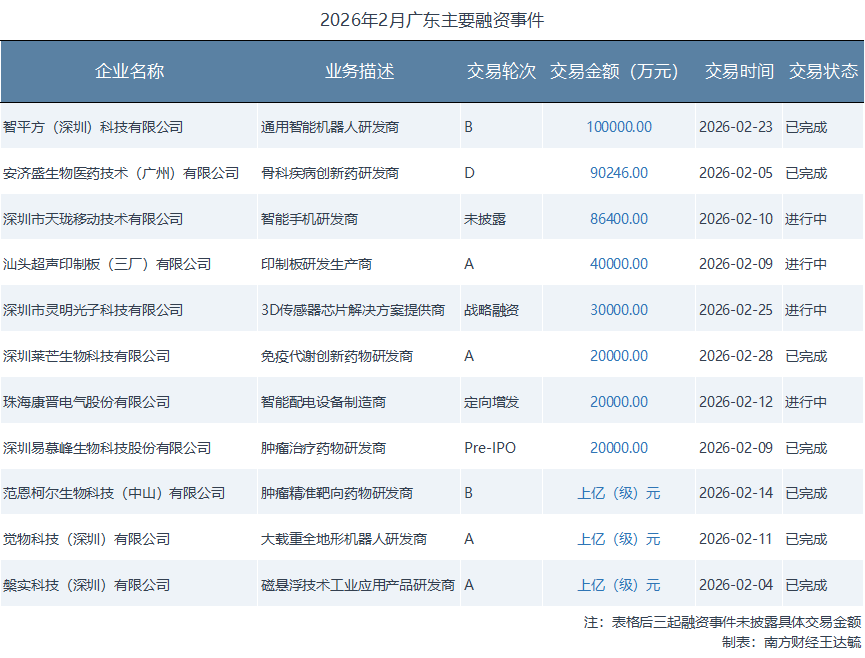Click the 86400.00 transaction amount
Image resolution: width=865 pixels, height=658 pixels.
click(x=619, y=219)
